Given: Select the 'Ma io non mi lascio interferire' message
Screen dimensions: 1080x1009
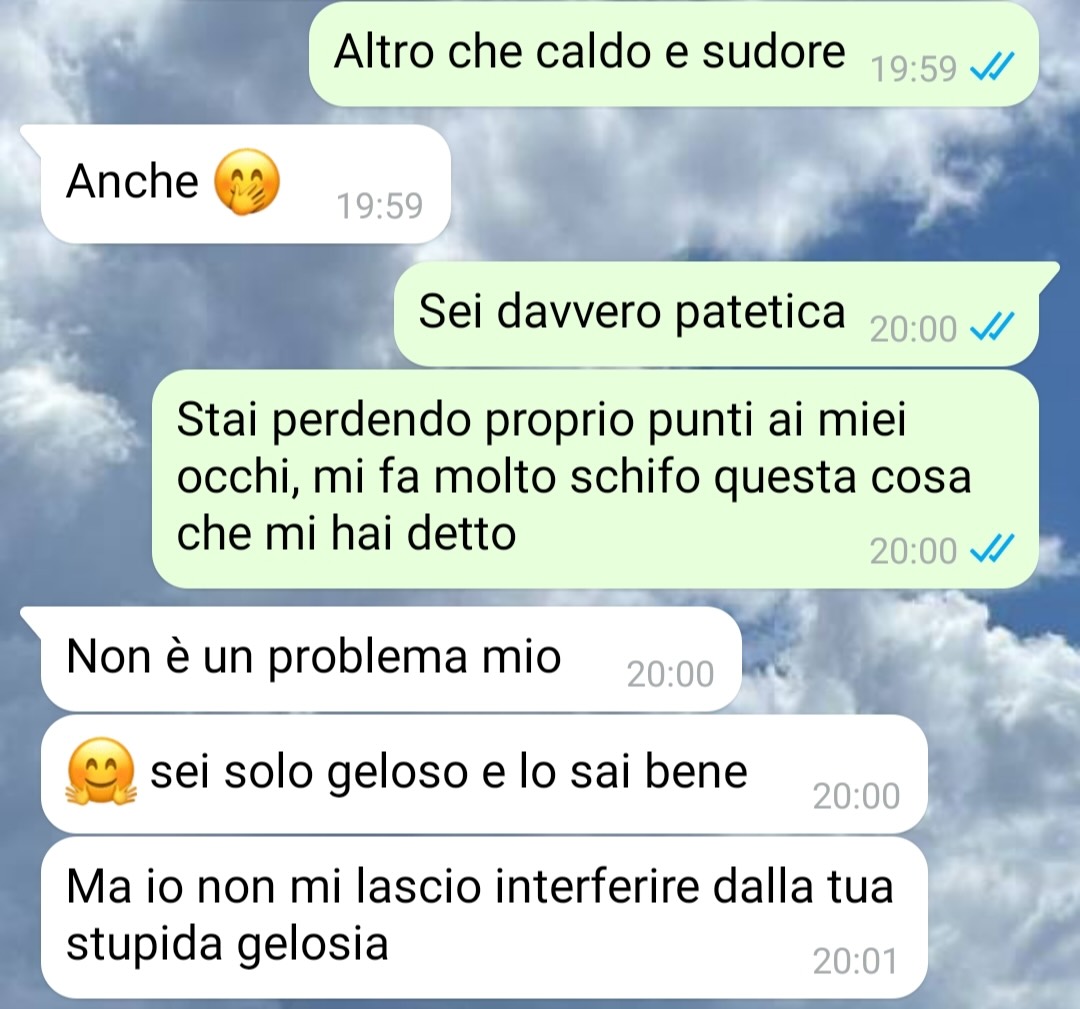Looking at the screenshot, I should (484, 918).
